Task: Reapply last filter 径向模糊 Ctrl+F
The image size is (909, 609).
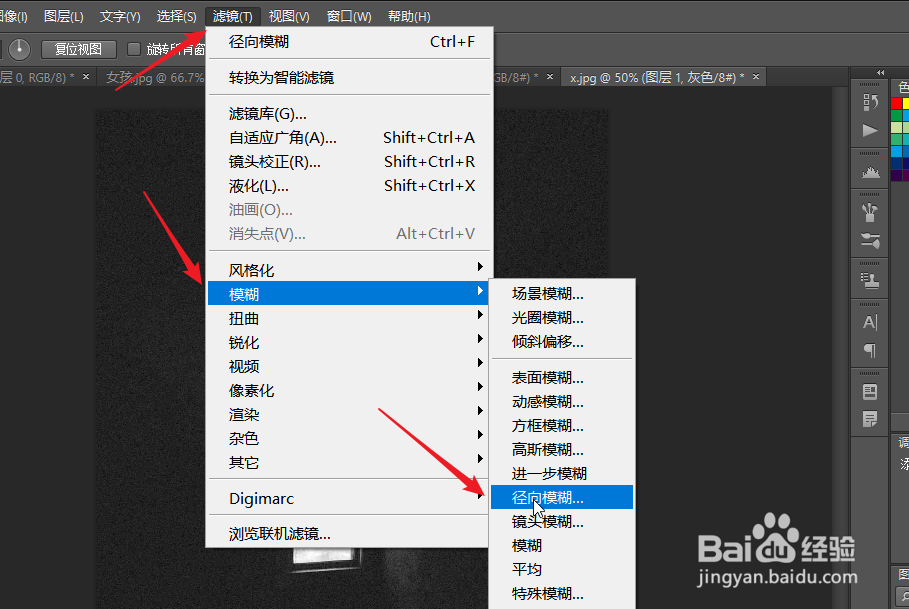Action: coord(350,42)
